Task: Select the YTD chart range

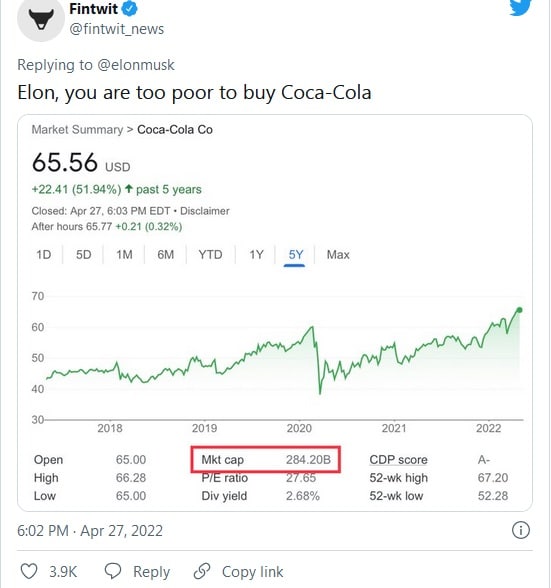Action: coord(210,255)
